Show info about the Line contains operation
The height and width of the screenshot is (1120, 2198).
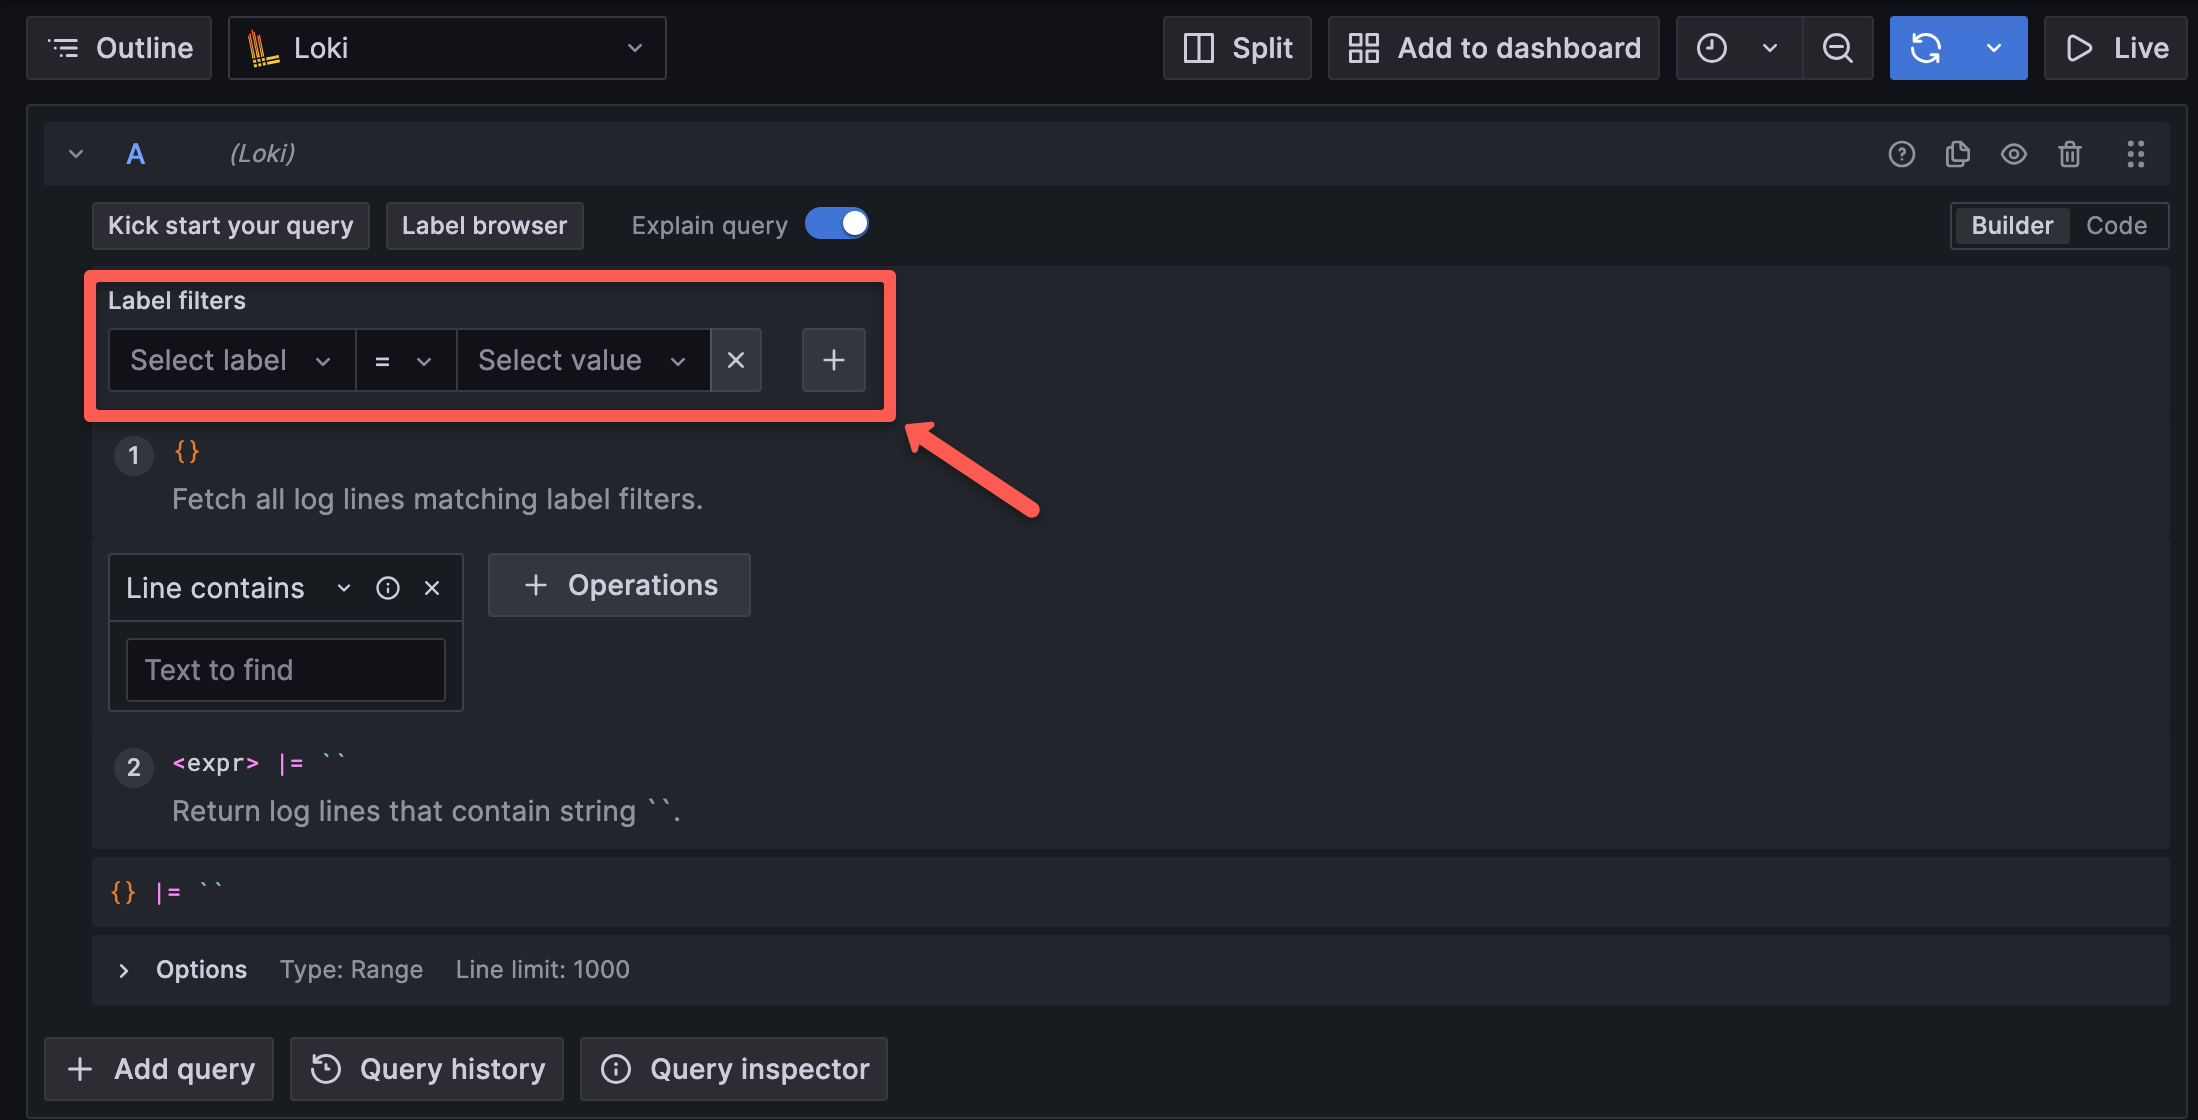pos(388,588)
